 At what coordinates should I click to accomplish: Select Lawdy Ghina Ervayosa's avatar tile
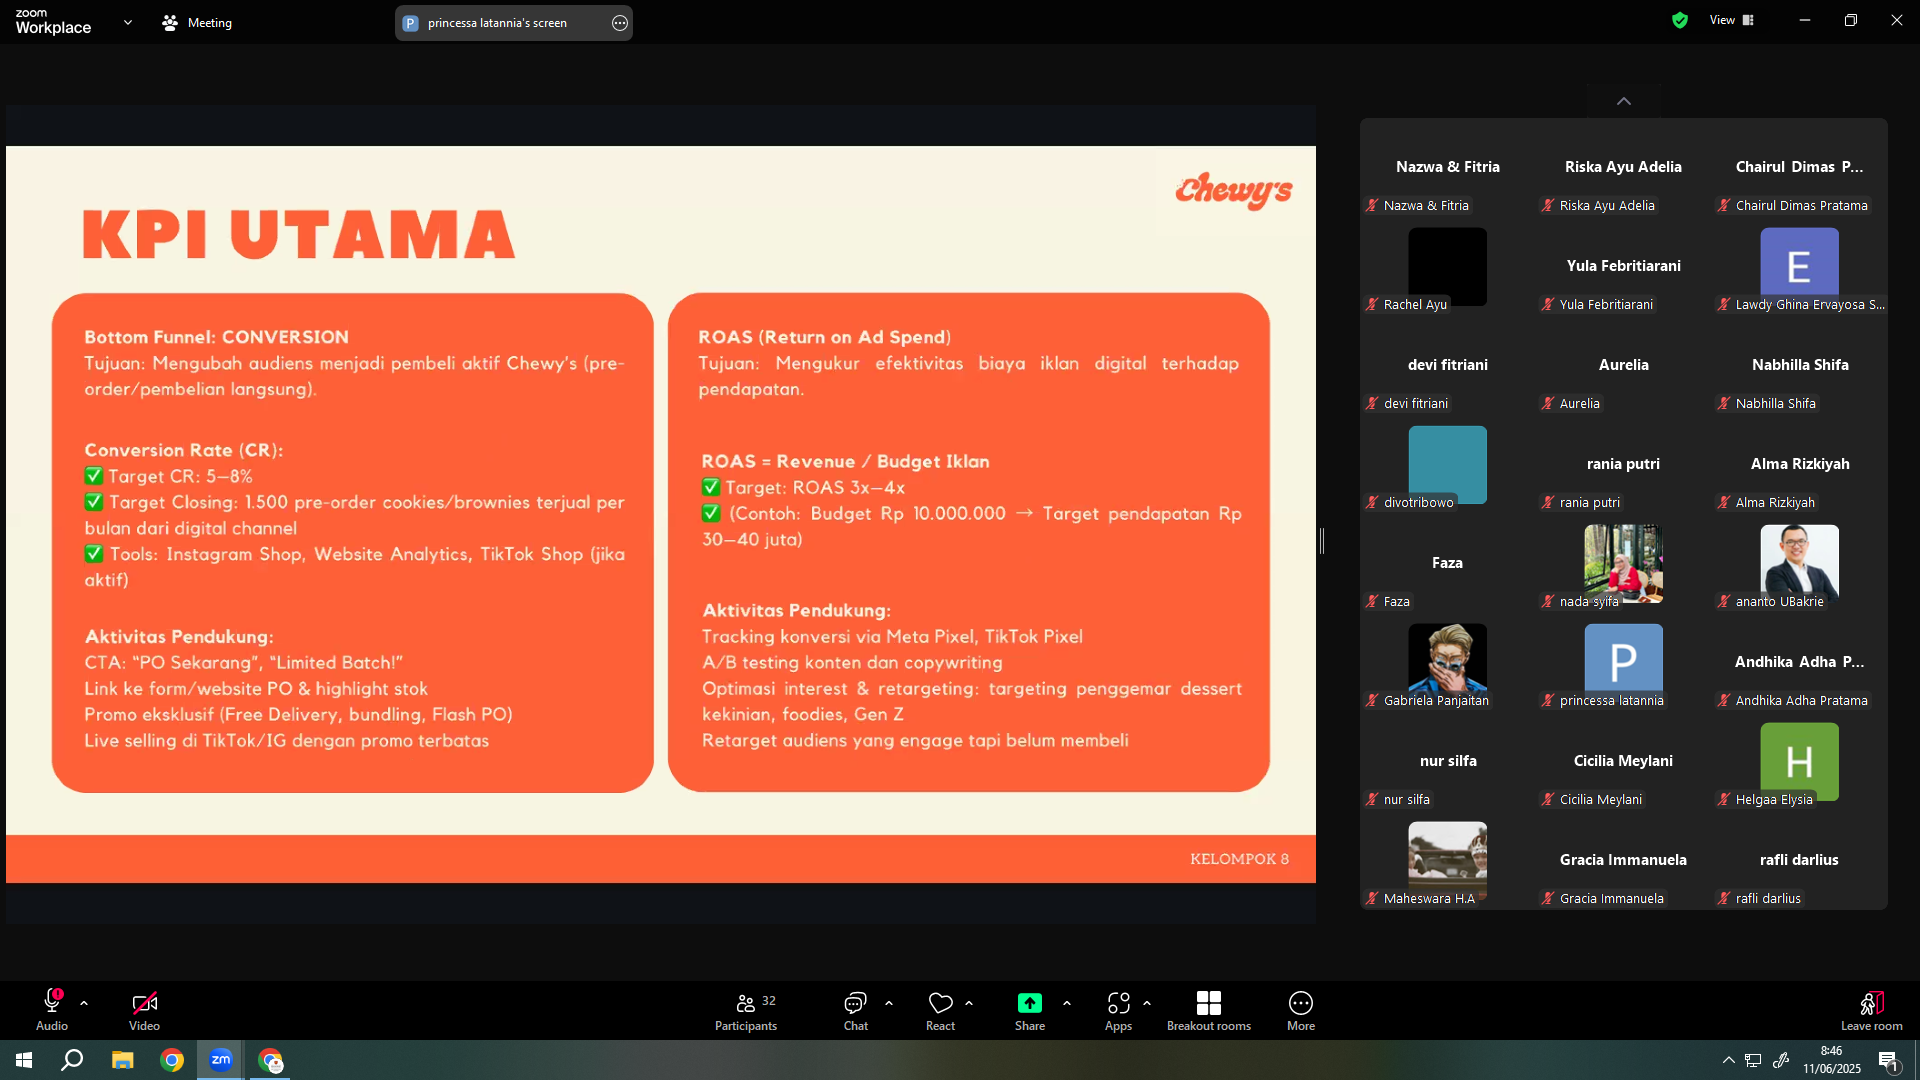click(1799, 266)
